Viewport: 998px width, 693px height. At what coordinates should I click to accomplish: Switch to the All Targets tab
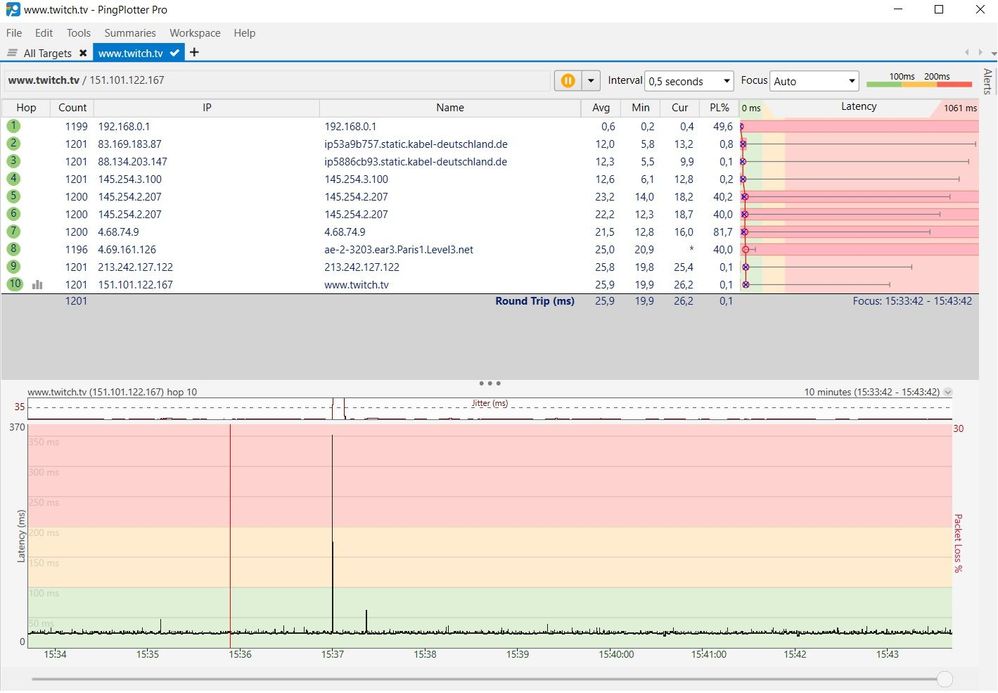(x=48, y=53)
